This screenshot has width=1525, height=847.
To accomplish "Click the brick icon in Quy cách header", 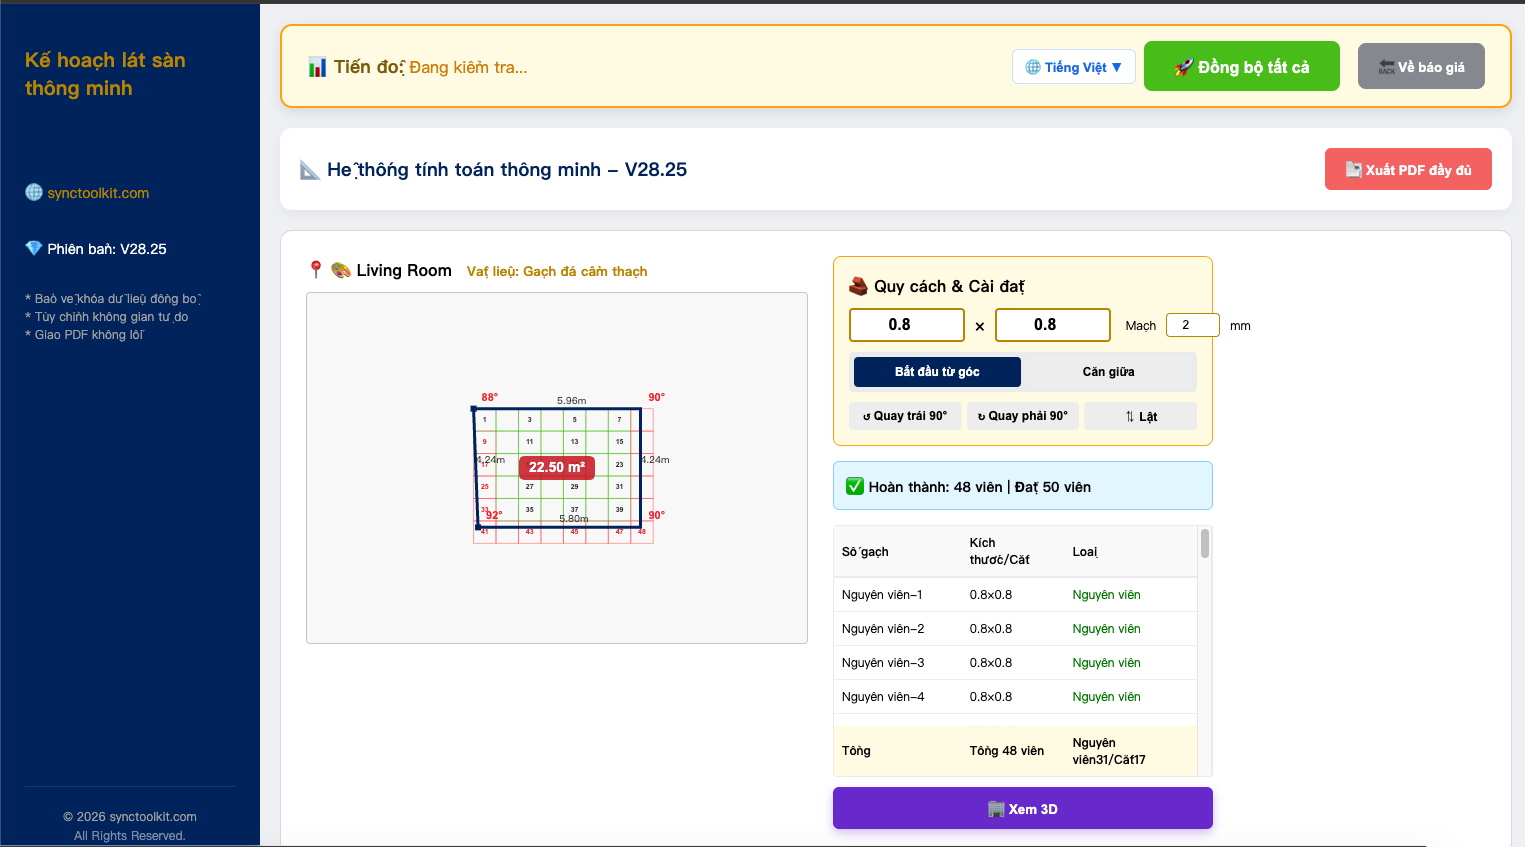I will click(x=858, y=286).
